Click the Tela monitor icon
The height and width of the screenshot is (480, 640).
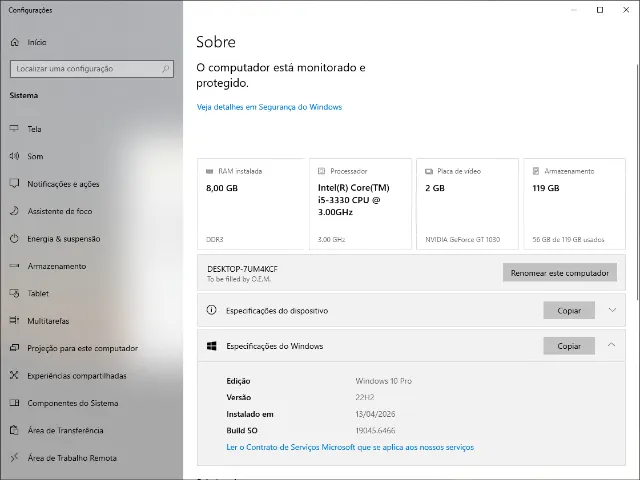pos(14,129)
